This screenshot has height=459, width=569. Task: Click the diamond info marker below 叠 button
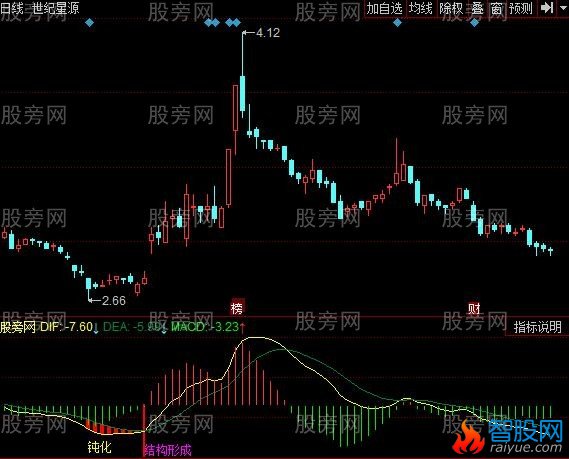click(x=474, y=23)
